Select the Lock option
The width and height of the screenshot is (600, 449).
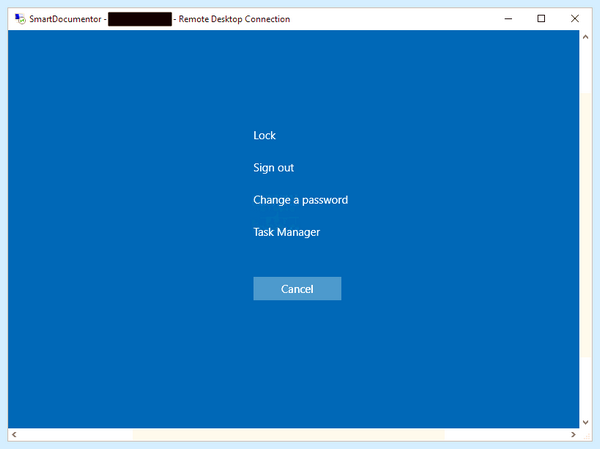[x=264, y=136]
